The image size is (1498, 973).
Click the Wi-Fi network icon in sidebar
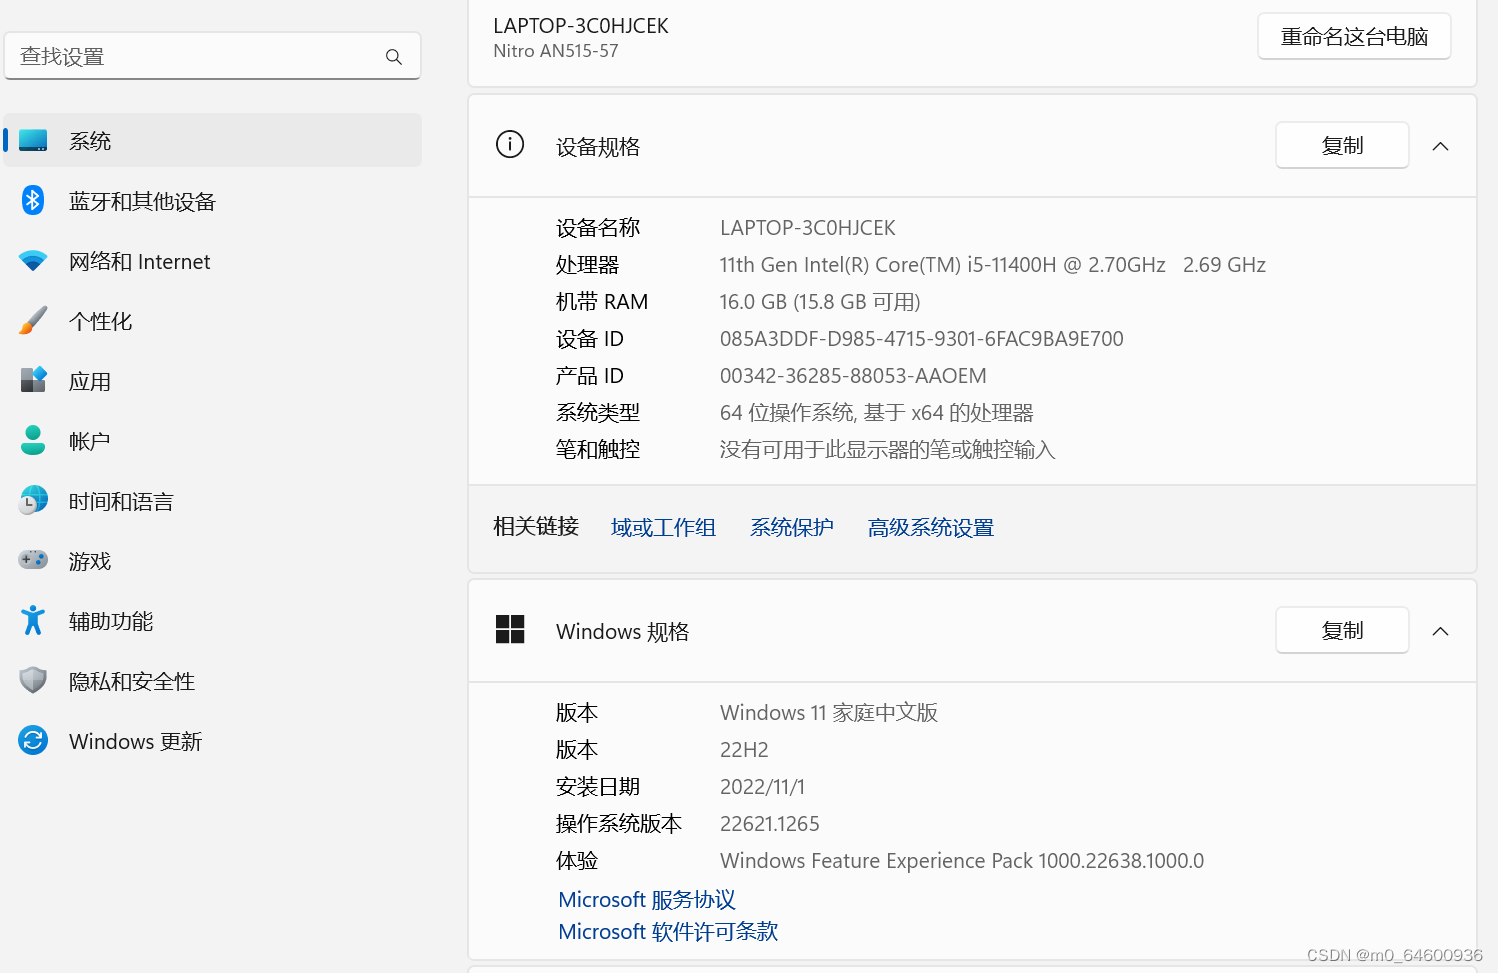click(x=33, y=261)
